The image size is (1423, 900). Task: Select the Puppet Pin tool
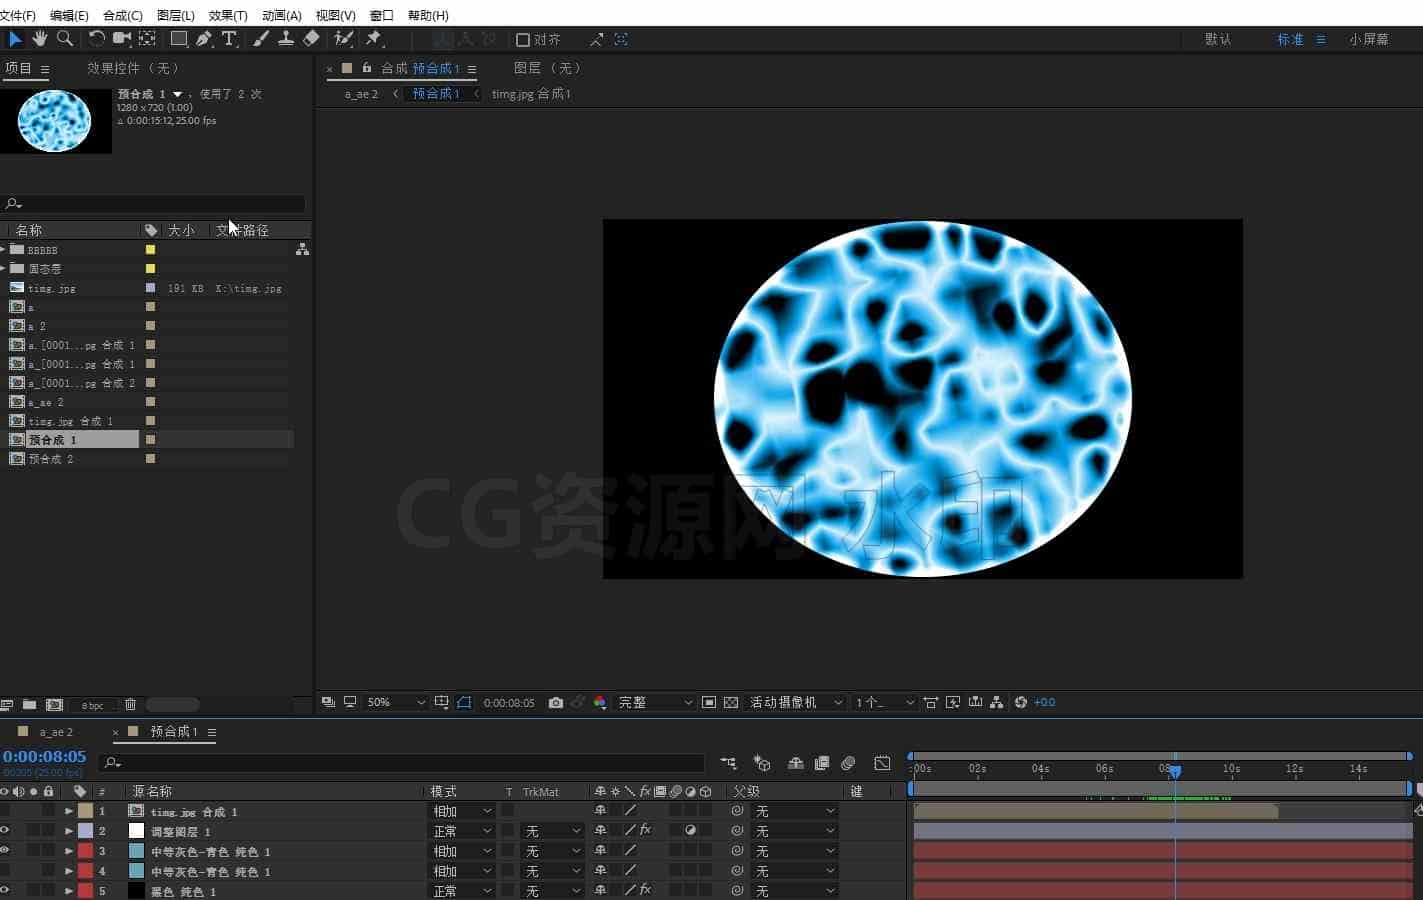tap(374, 39)
